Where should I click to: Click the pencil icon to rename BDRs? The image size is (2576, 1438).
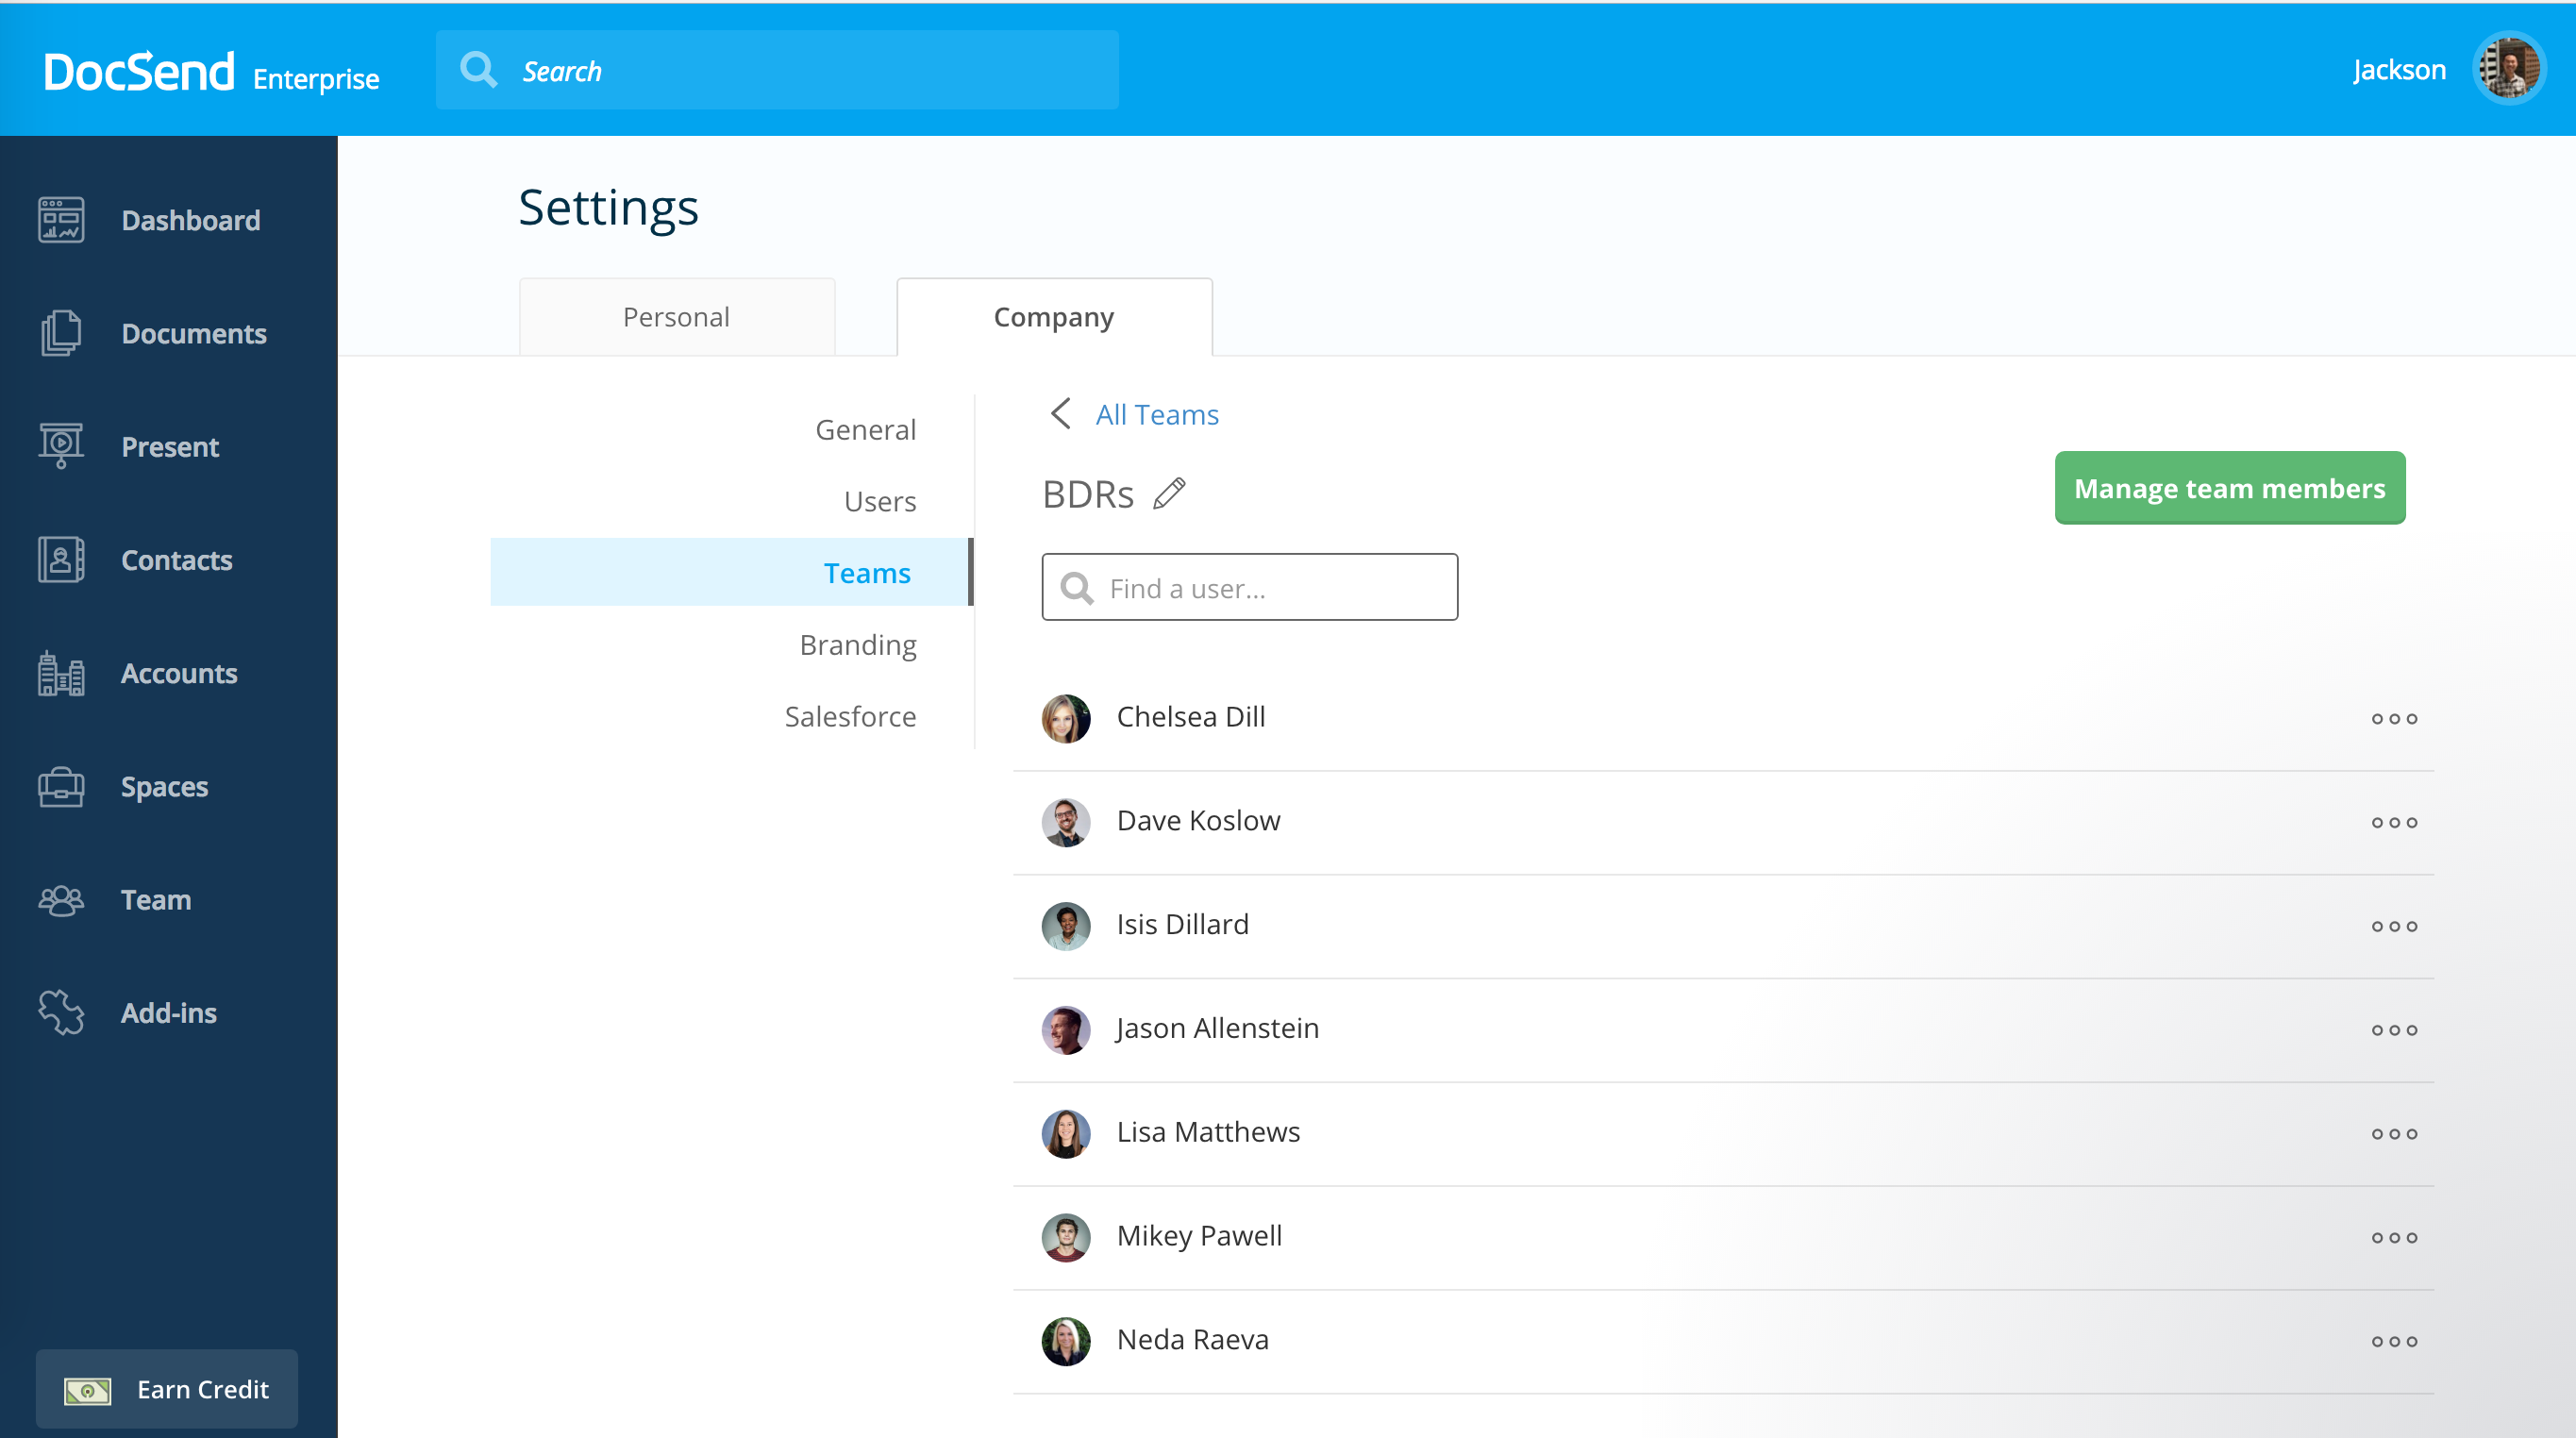(x=1169, y=493)
